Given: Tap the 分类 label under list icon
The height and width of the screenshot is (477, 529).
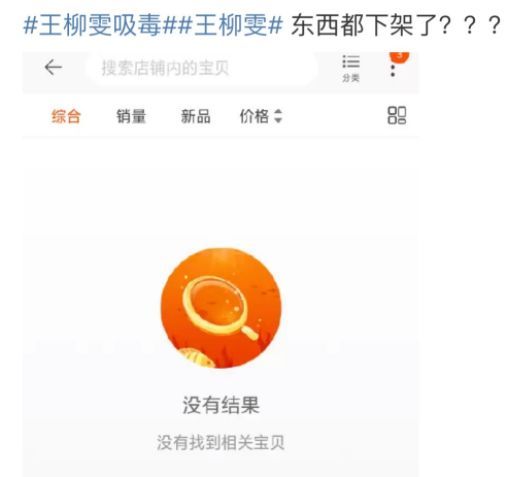Looking at the screenshot, I should (x=351, y=78).
